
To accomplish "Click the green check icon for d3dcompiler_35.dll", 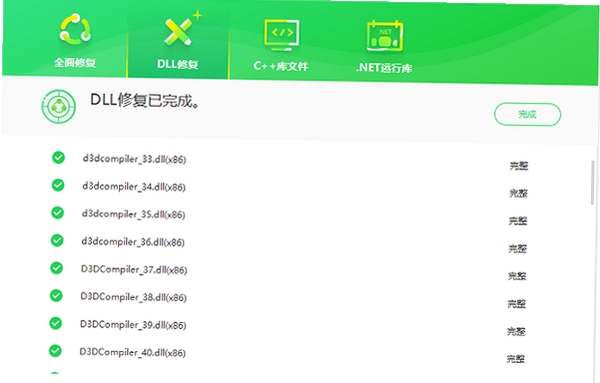I will pyautogui.click(x=57, y=212).
